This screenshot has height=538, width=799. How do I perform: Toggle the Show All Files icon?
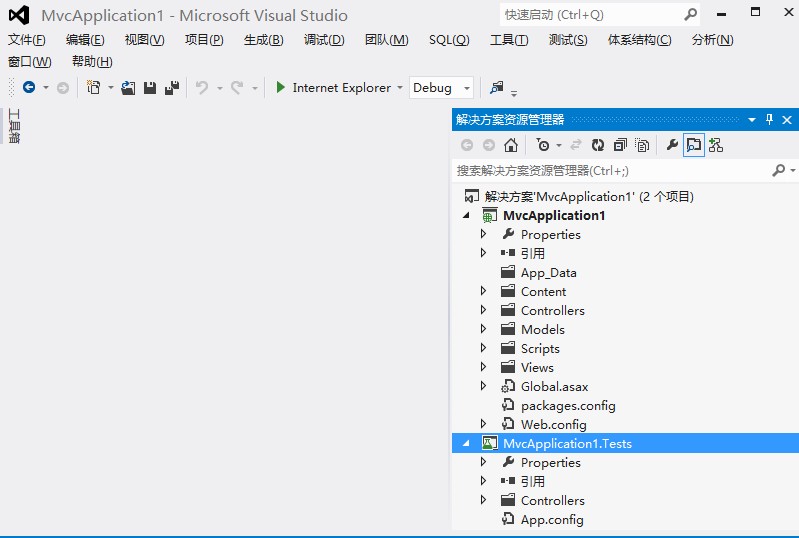(x=642, y=145)
